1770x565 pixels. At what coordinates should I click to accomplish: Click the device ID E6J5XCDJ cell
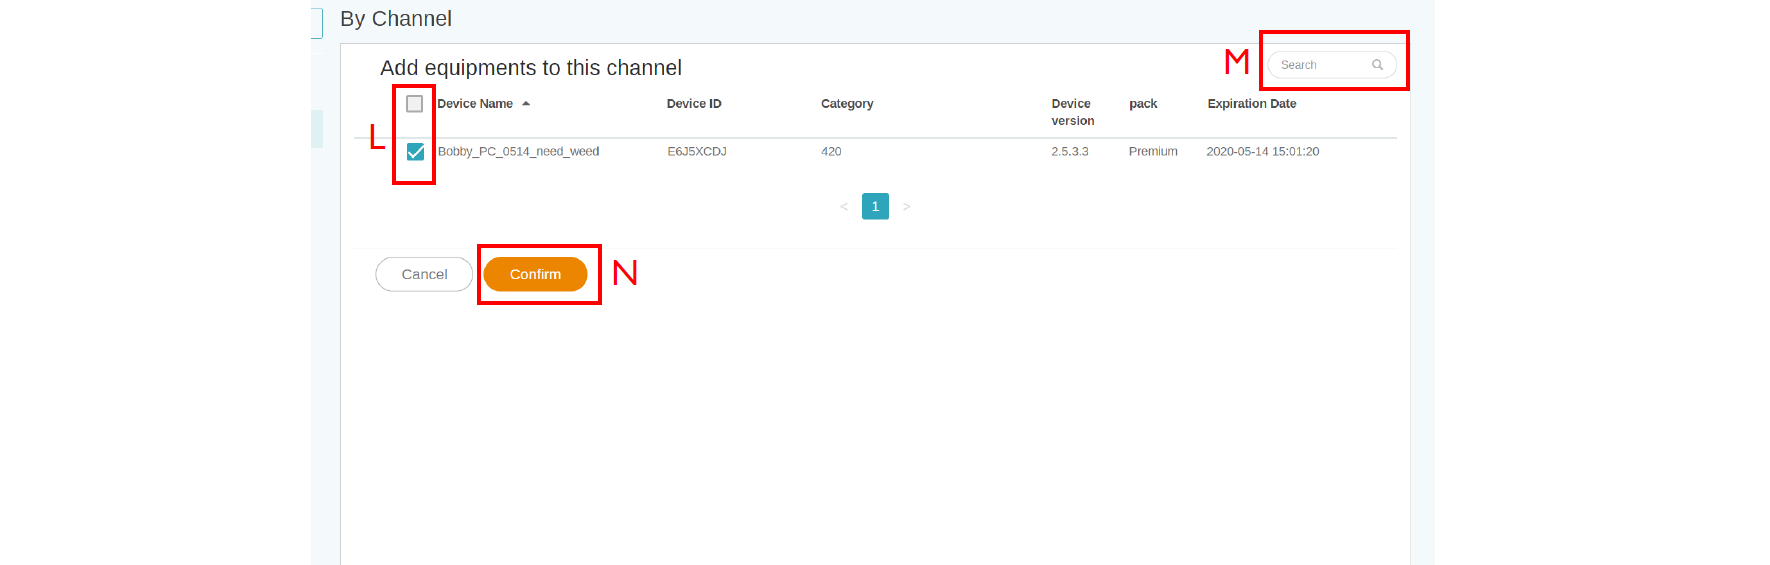(697, 152)
